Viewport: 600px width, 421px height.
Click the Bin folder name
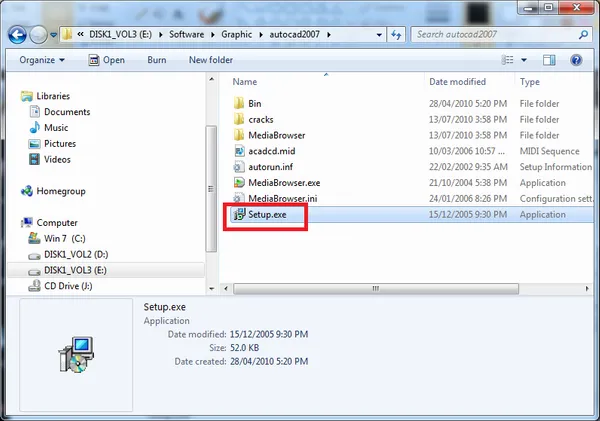[x=254, y=103]
